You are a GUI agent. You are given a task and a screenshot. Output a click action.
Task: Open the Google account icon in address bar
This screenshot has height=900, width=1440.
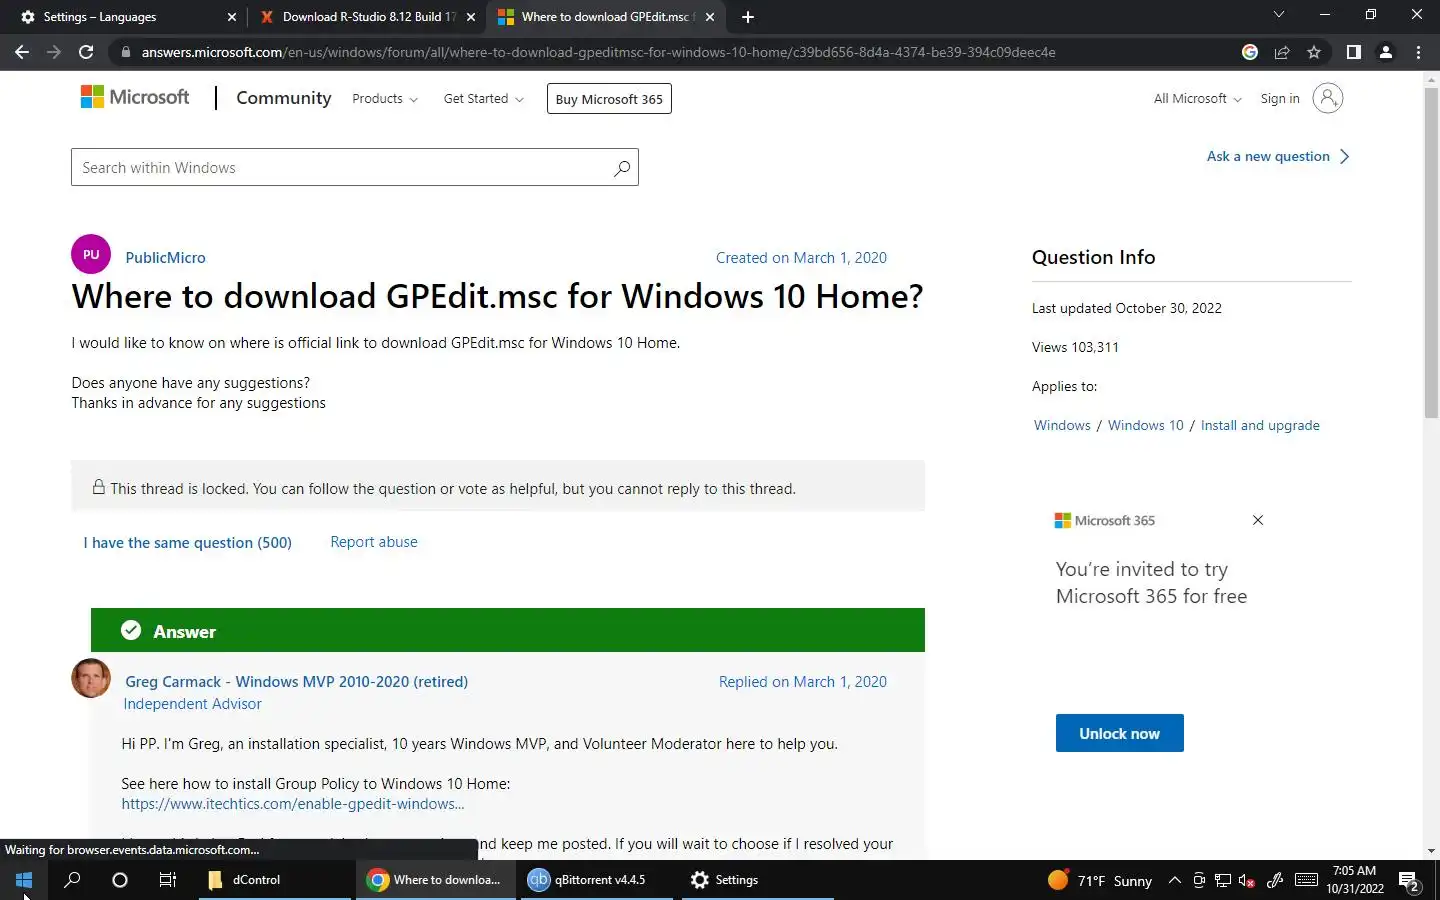tap(1250, 52)
